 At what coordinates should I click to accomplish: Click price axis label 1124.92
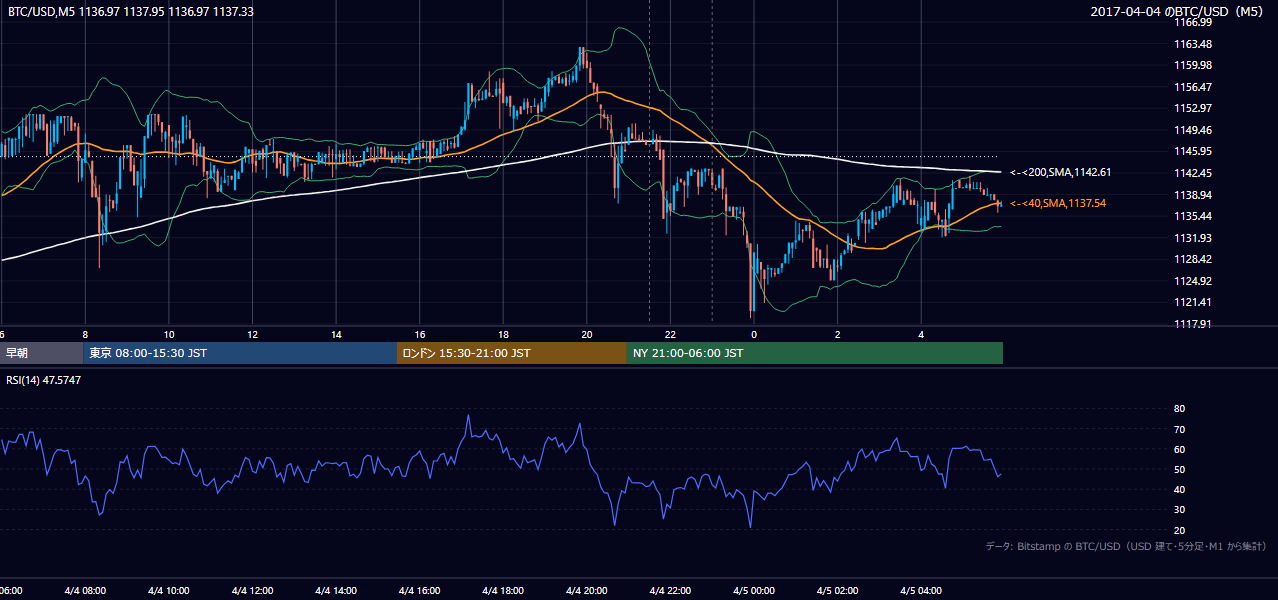click(1193, 281)
